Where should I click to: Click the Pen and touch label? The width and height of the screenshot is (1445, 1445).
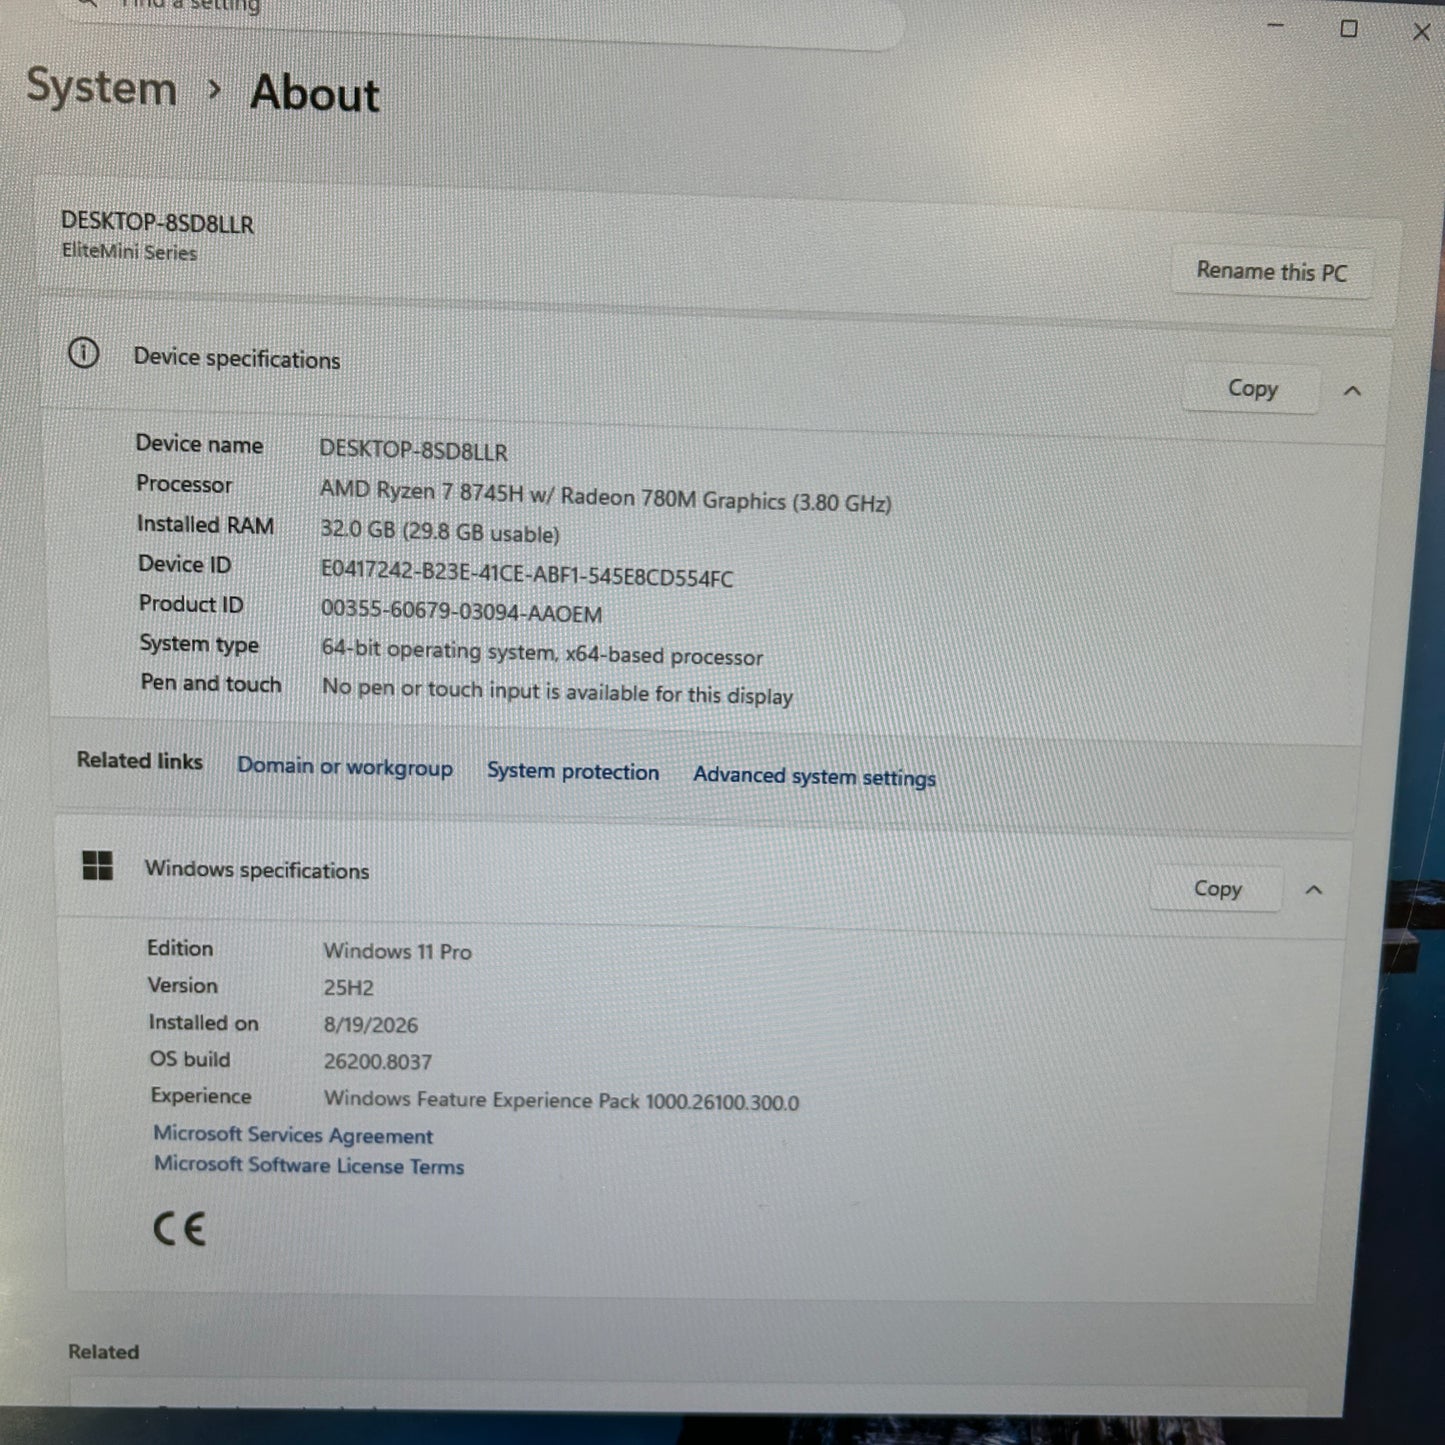(211, 683)
